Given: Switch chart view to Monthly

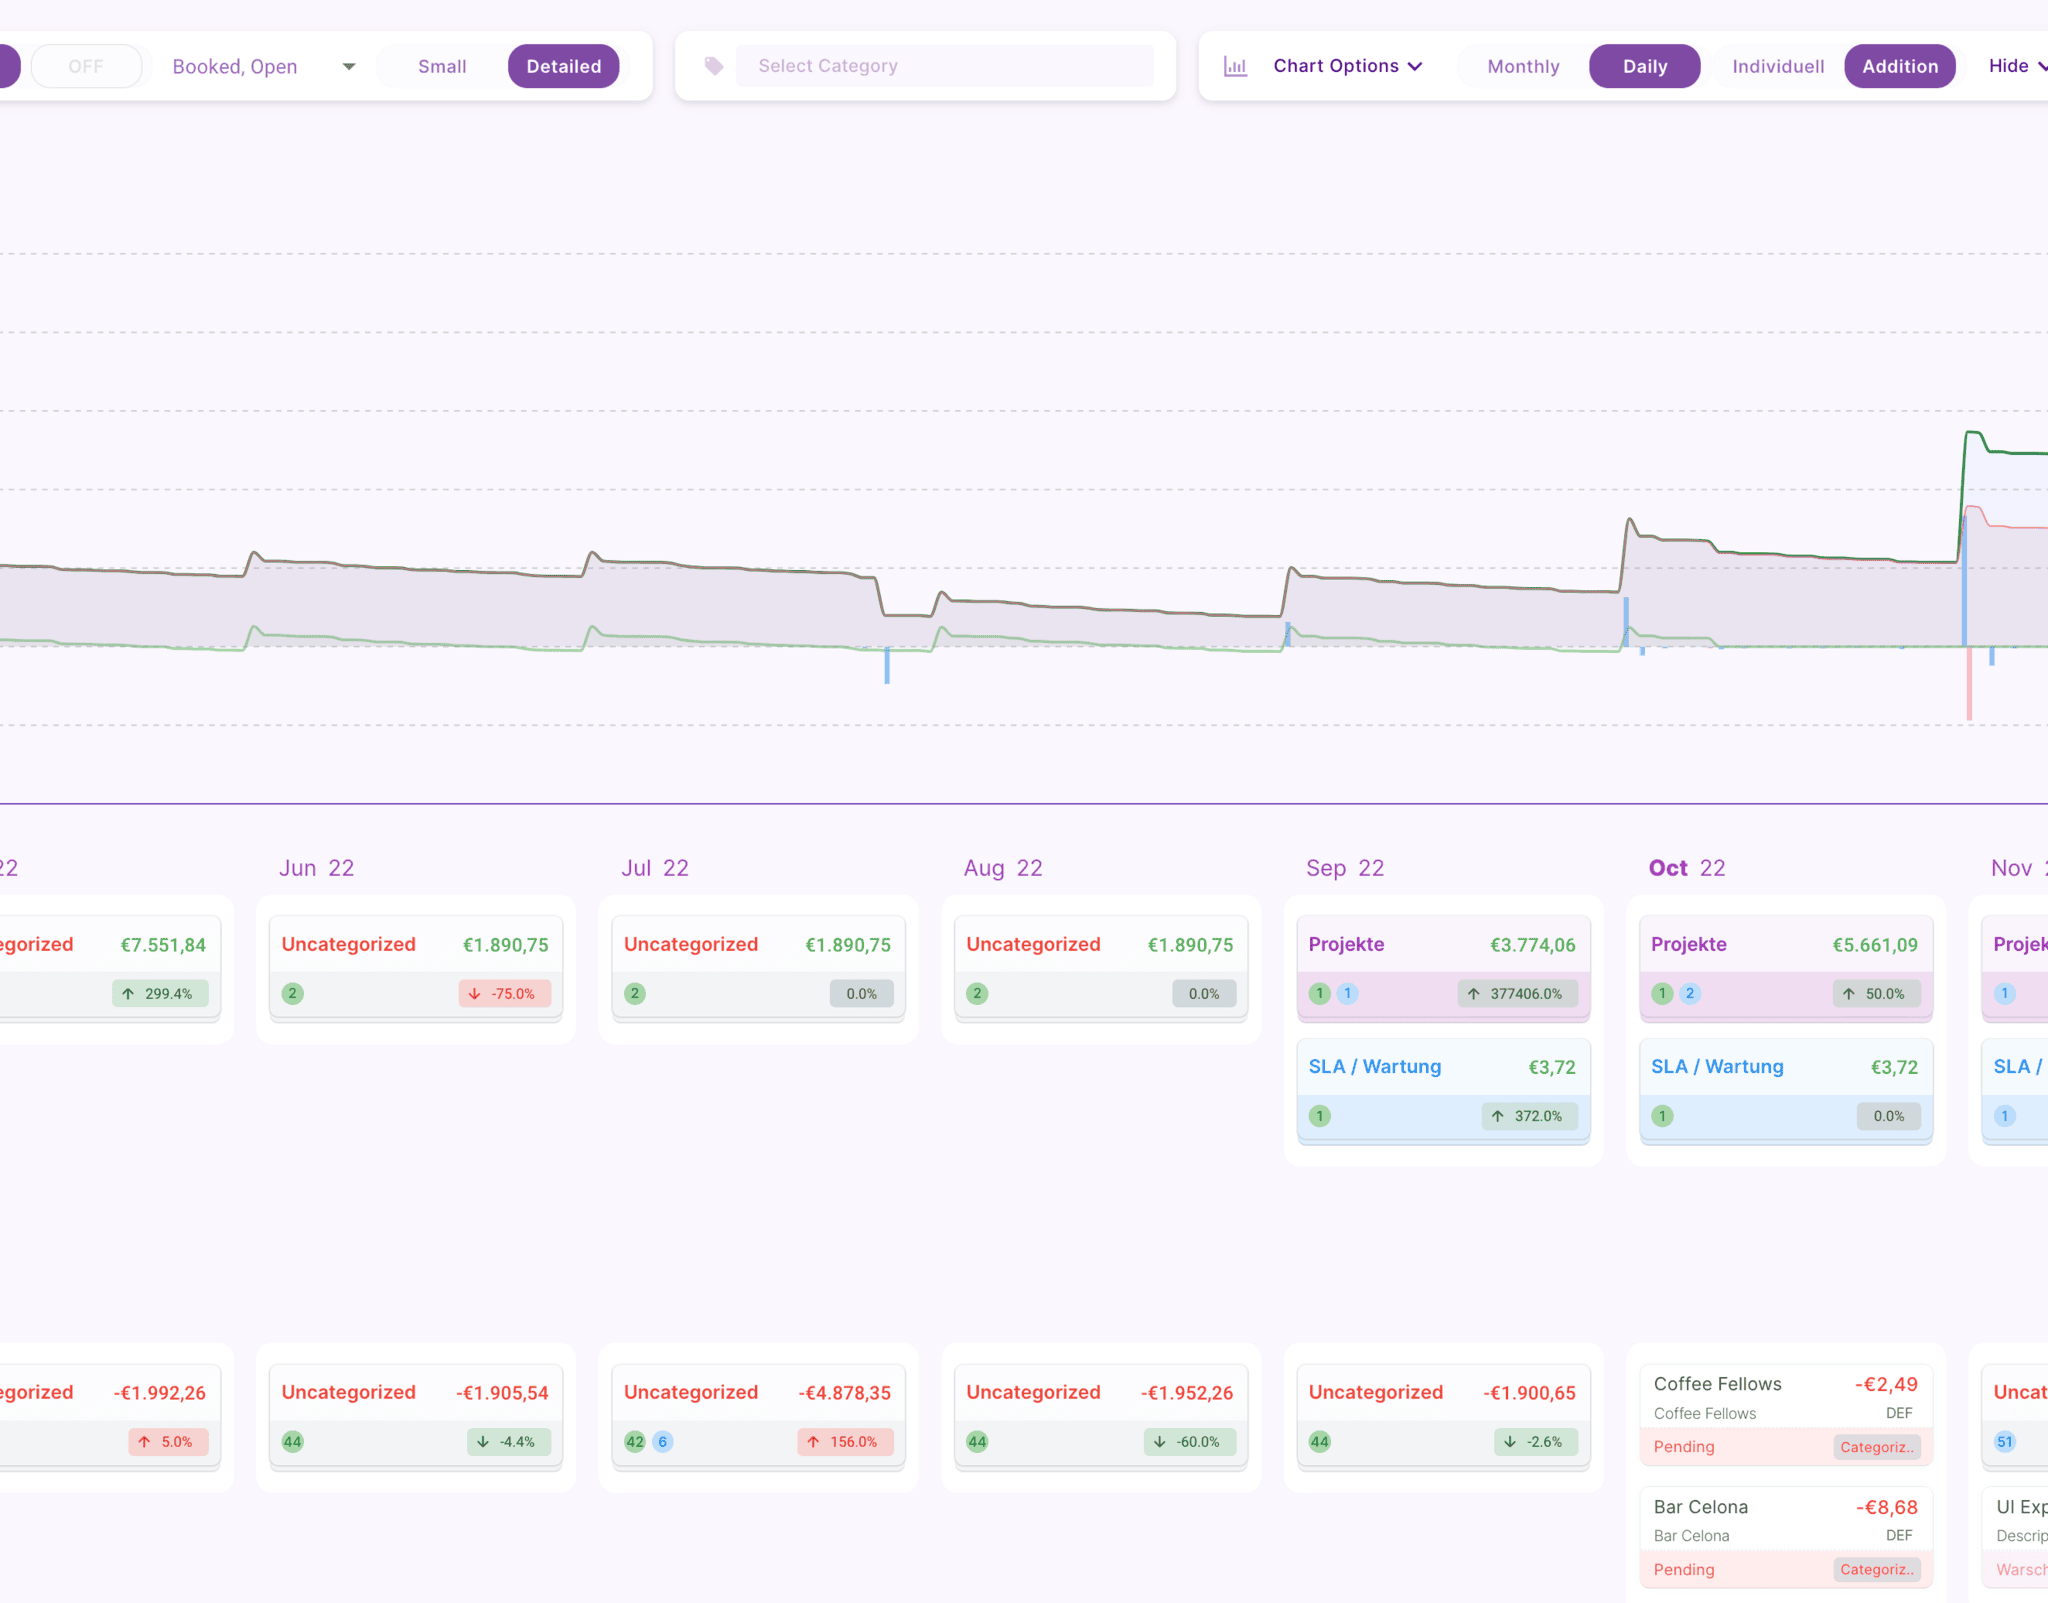Looking at the screenshot, I should (1522, 66).
